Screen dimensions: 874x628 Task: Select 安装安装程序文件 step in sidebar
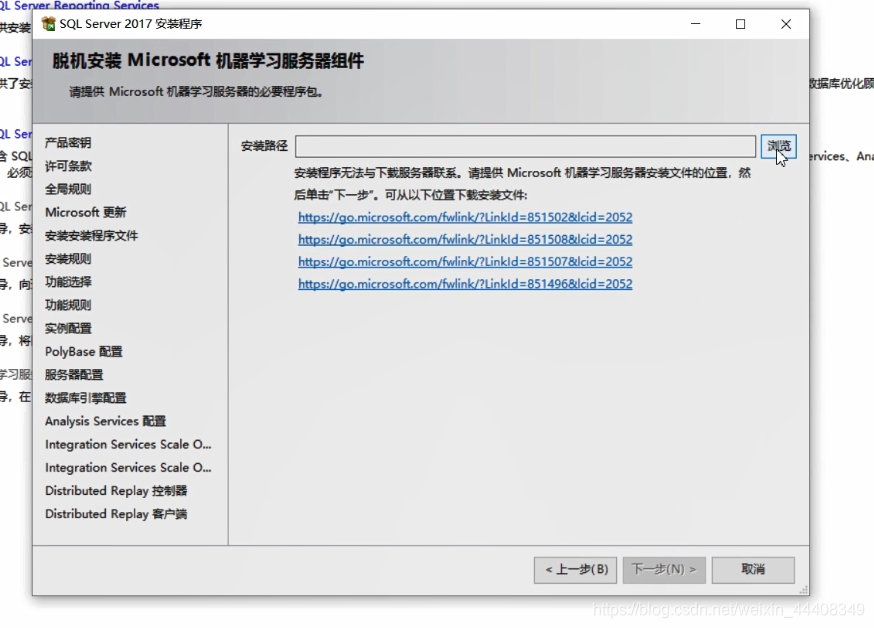pos(91,236)
